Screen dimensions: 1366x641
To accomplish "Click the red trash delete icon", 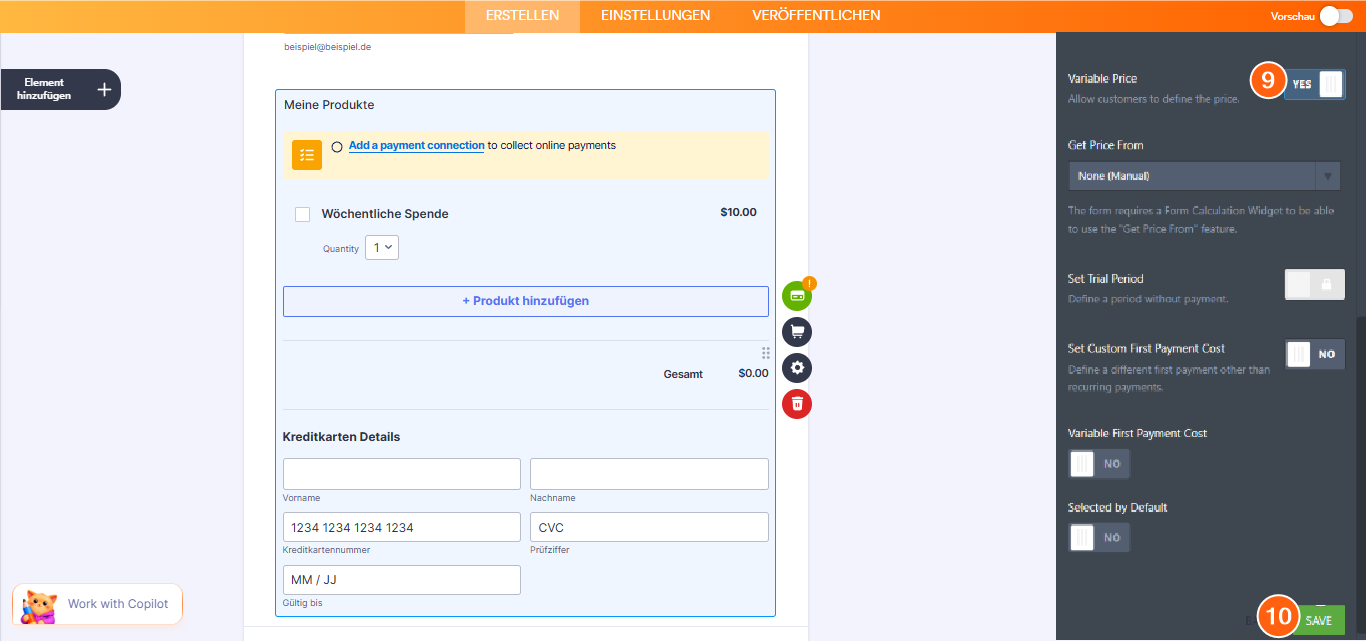I will (x=797, y=404).
